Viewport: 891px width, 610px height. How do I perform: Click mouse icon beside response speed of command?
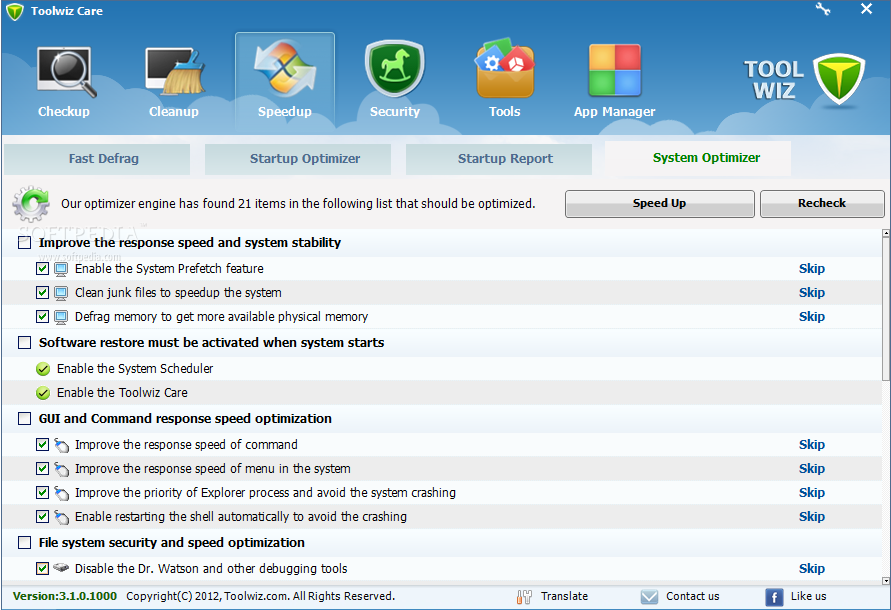click(61, 445)
